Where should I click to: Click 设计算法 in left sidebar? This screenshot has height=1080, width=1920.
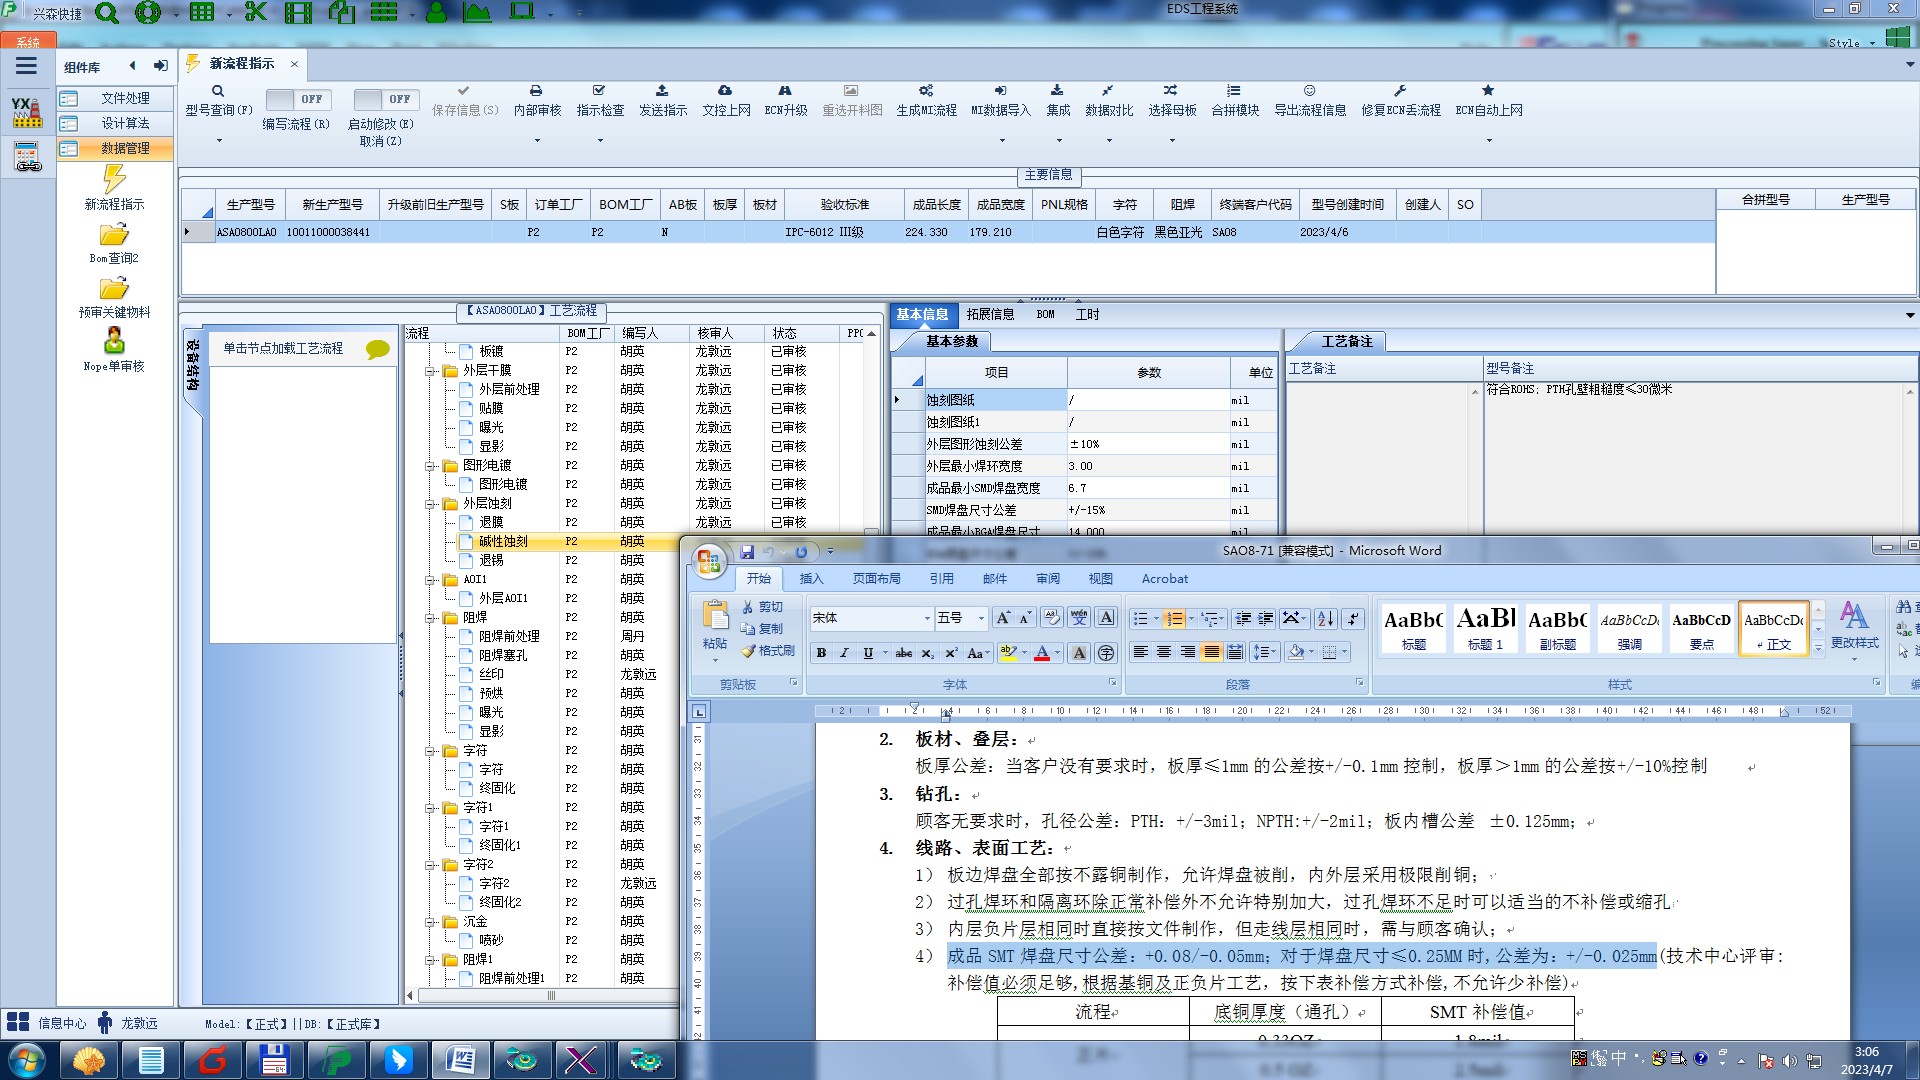(125, 123)
